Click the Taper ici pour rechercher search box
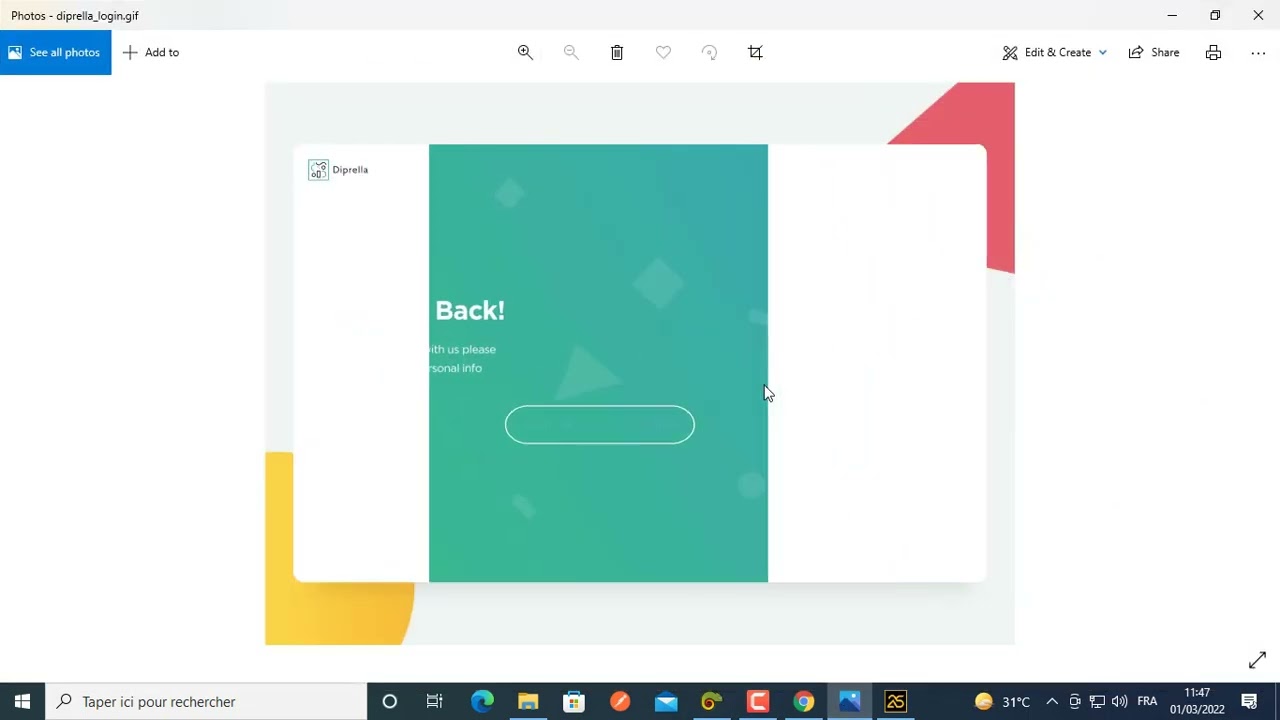The width and height of the screenshot is (1280, 720). click(206, 701)
